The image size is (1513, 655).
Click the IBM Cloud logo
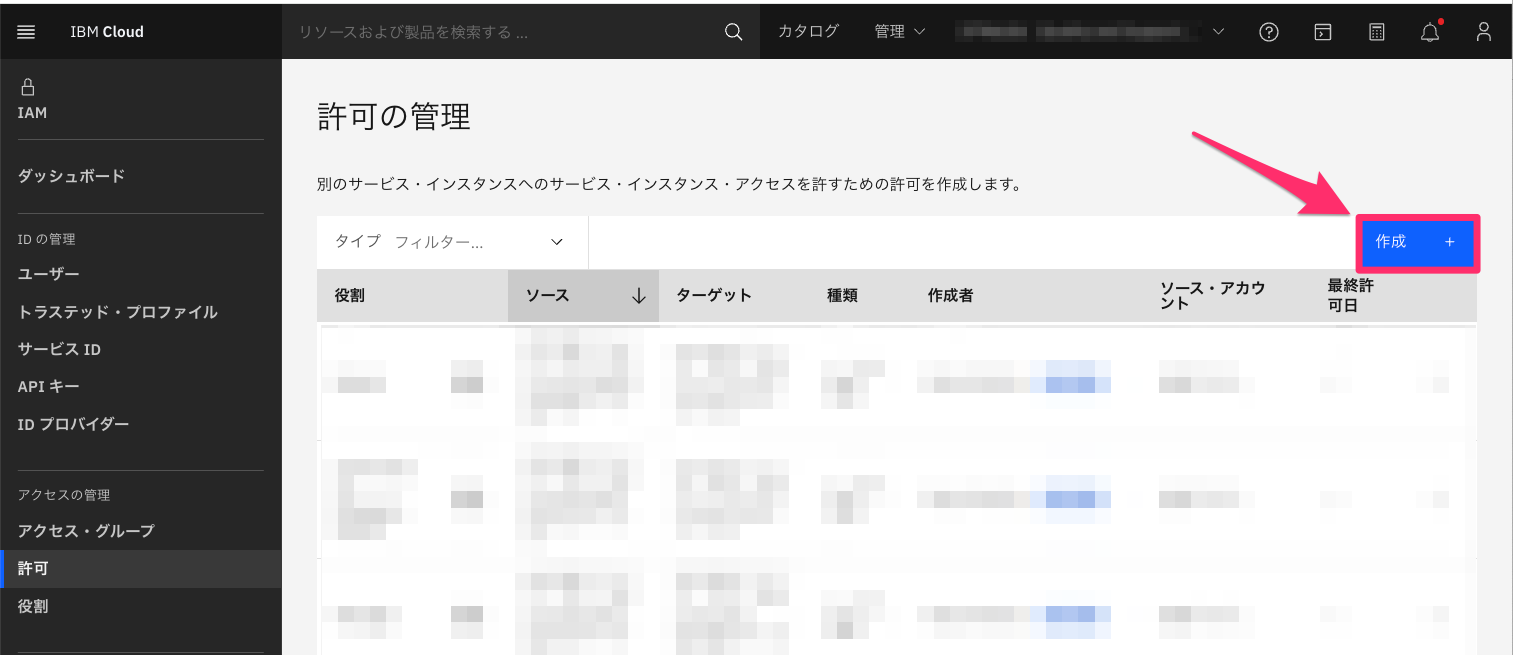[x=106, y=31]
